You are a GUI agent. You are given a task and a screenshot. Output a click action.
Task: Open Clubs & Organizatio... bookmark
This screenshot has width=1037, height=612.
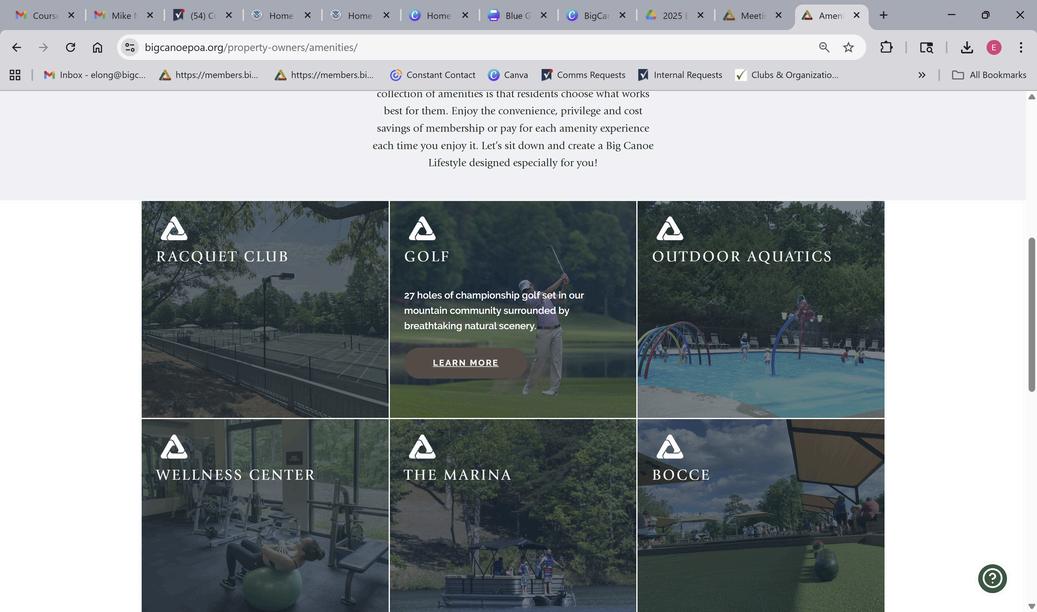tap(787, 75)
